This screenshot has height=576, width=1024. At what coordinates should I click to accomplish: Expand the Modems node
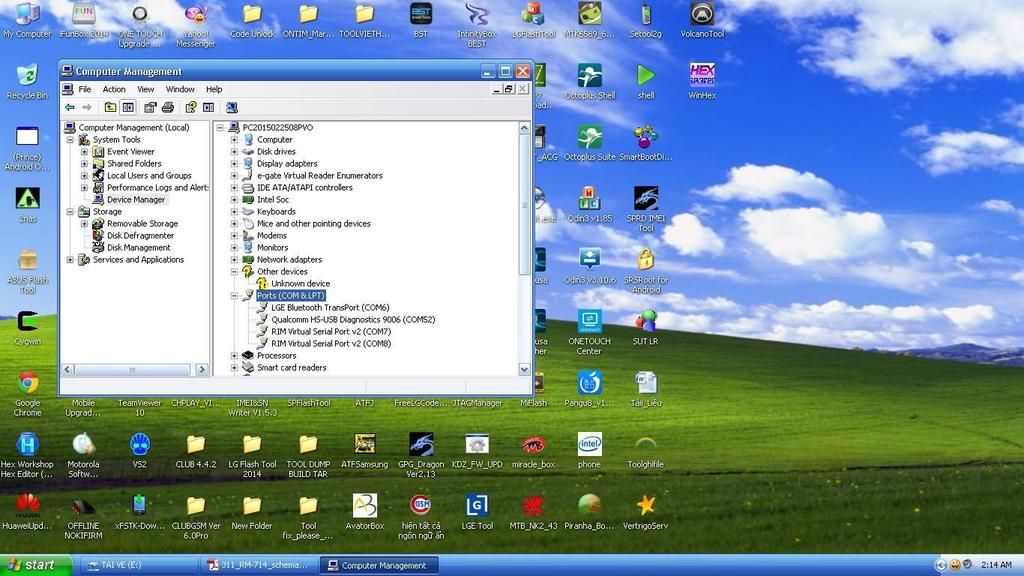234,236
